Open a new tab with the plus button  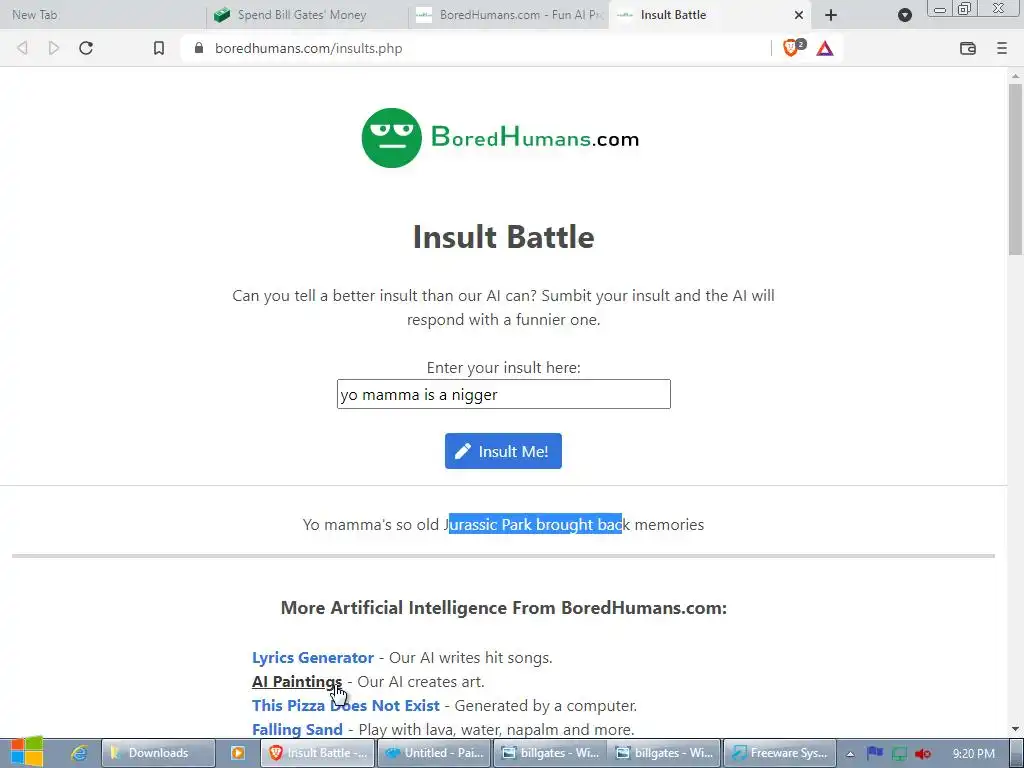tap(831, 15)
